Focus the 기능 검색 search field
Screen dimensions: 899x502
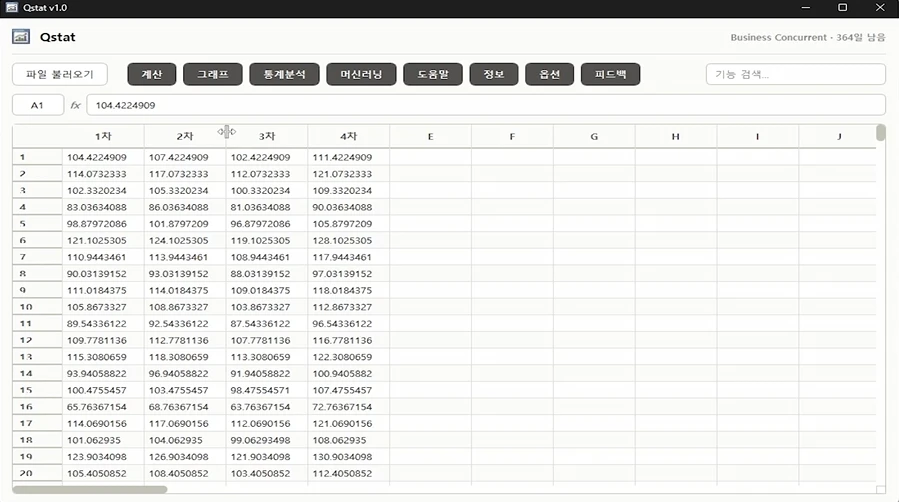796,74
